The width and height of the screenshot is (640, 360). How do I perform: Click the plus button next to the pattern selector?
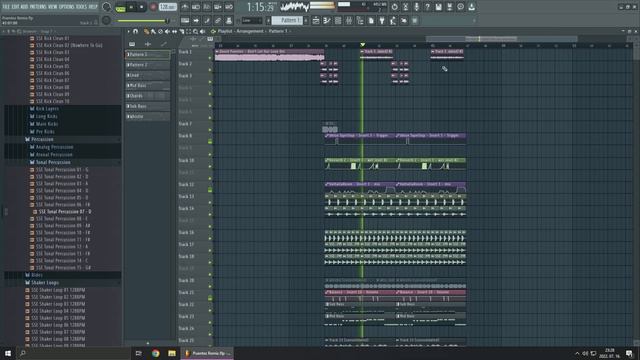tap(306, 20)
